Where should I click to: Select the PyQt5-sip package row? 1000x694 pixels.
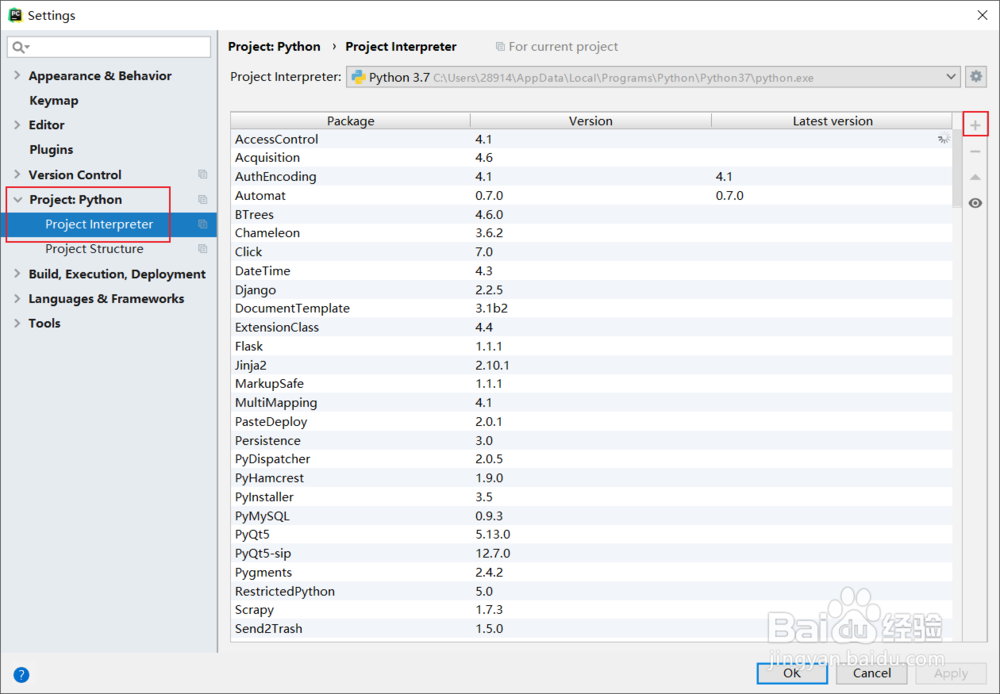pyautogui.click(x=592, y=553)
